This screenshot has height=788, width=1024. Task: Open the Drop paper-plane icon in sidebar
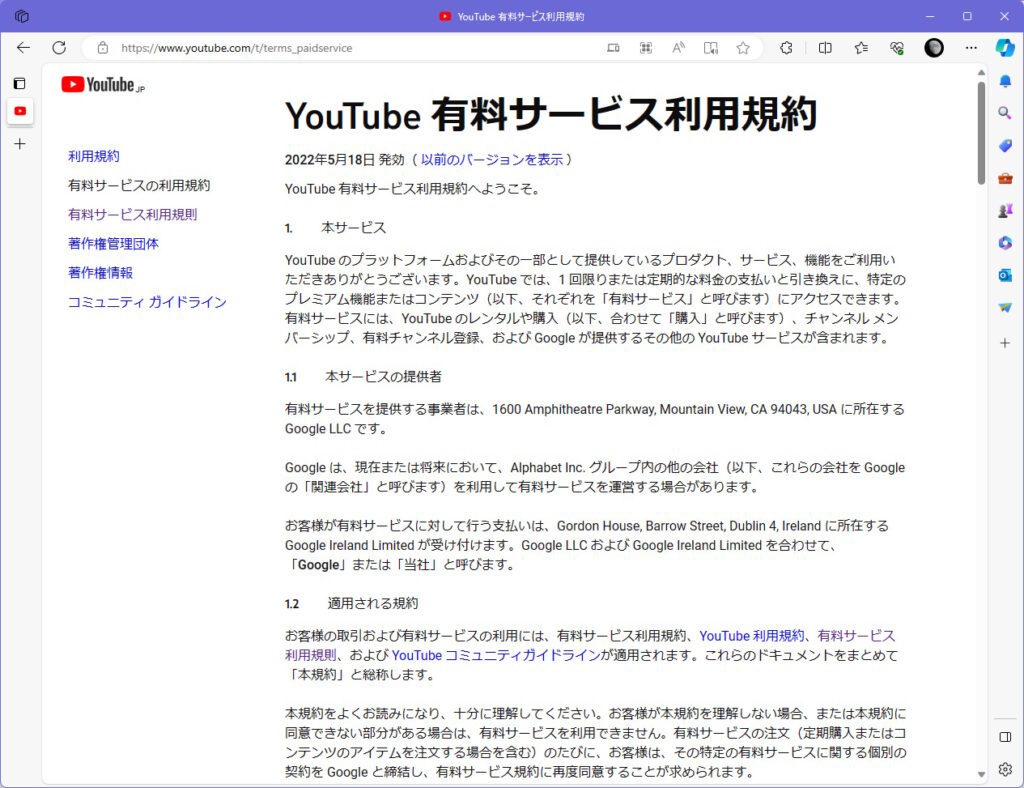click(1005, 307)
